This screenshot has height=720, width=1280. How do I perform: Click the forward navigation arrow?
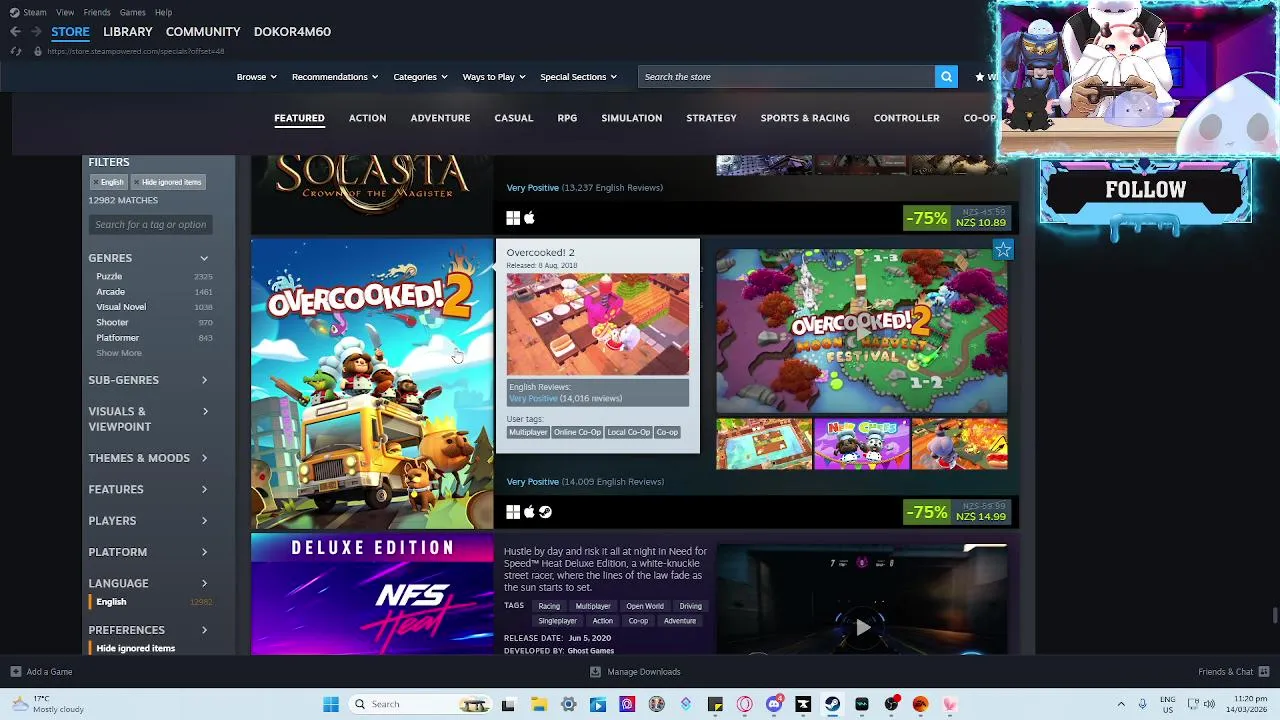click(36, 32)
